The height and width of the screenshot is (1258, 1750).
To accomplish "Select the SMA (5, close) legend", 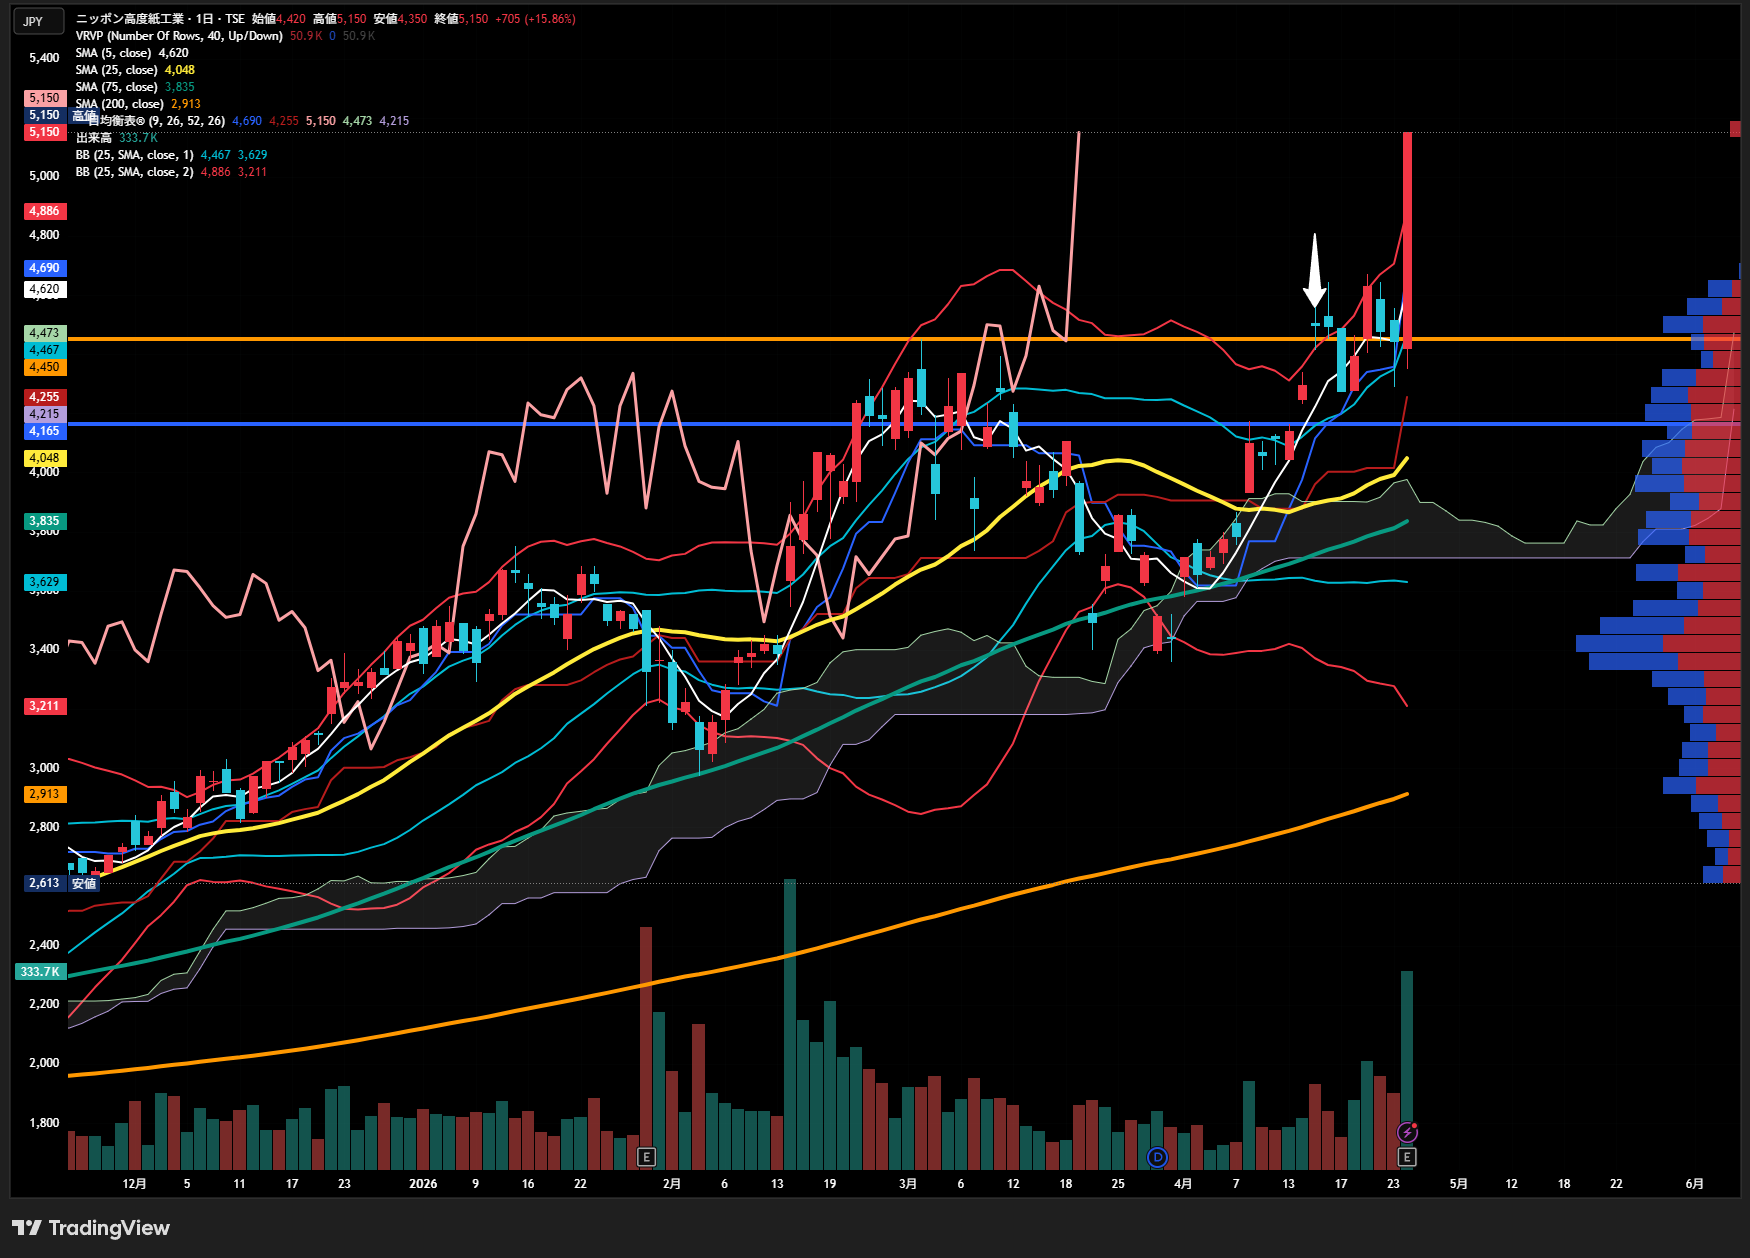I will 113,53.
